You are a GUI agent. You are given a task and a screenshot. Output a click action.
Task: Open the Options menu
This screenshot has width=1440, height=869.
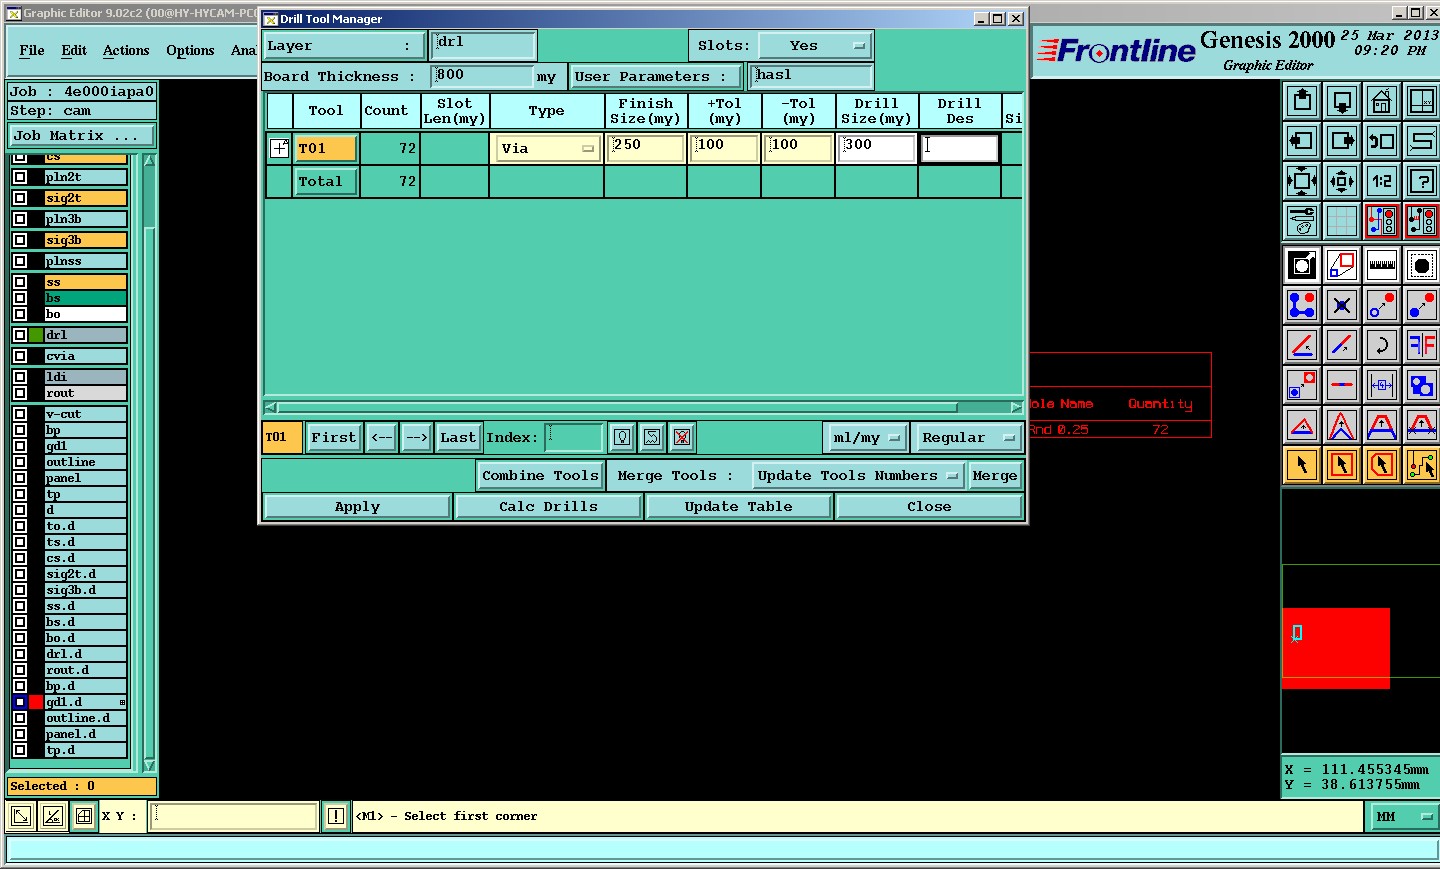tap(190, 50)
